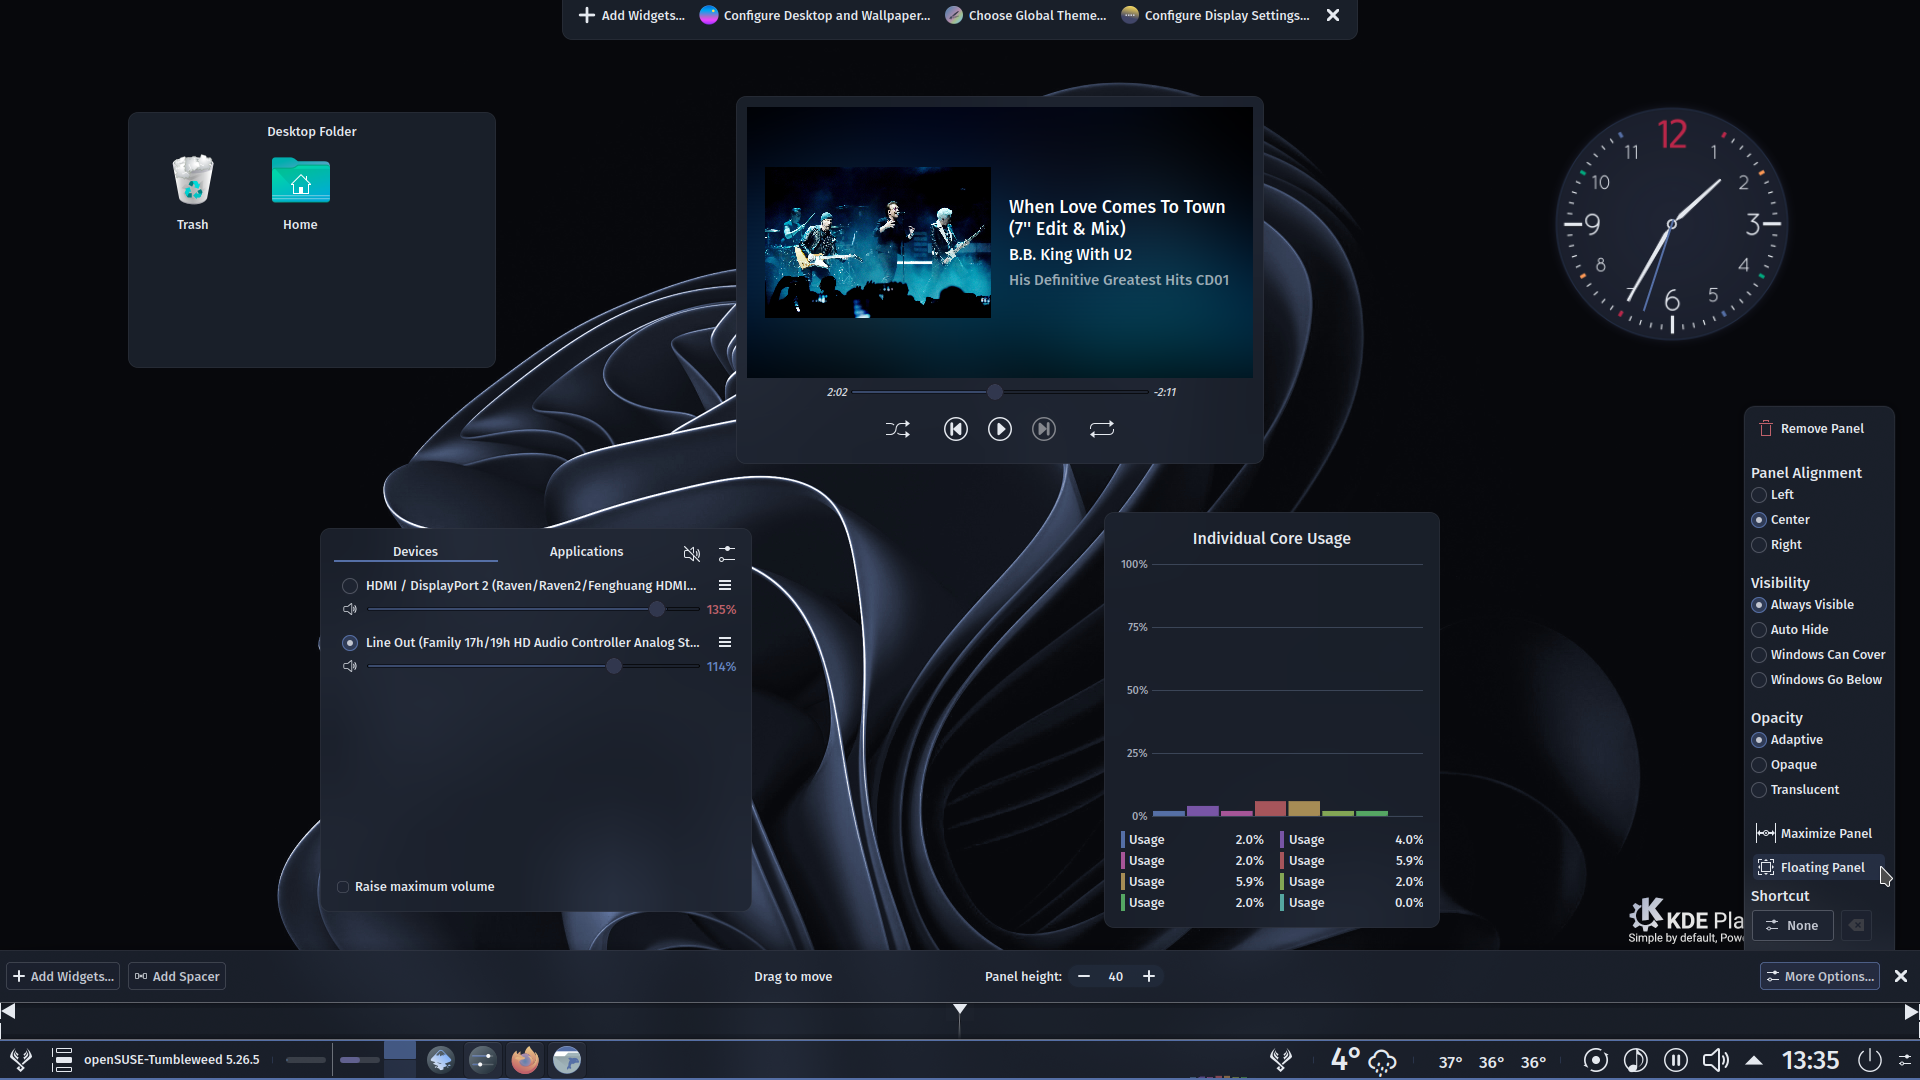Click Add Spacer button
1920x1080 pixels.
(x=177, y=976)
